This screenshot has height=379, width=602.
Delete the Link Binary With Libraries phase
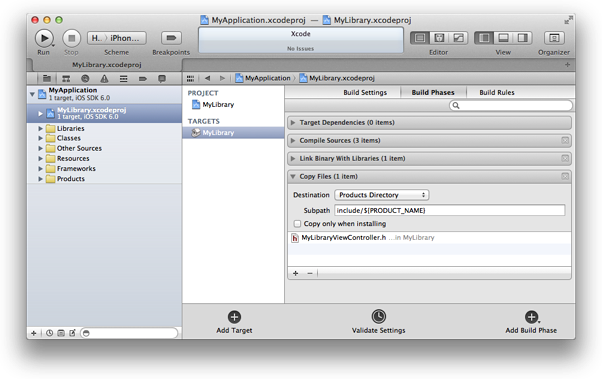(x=565, y=158)
